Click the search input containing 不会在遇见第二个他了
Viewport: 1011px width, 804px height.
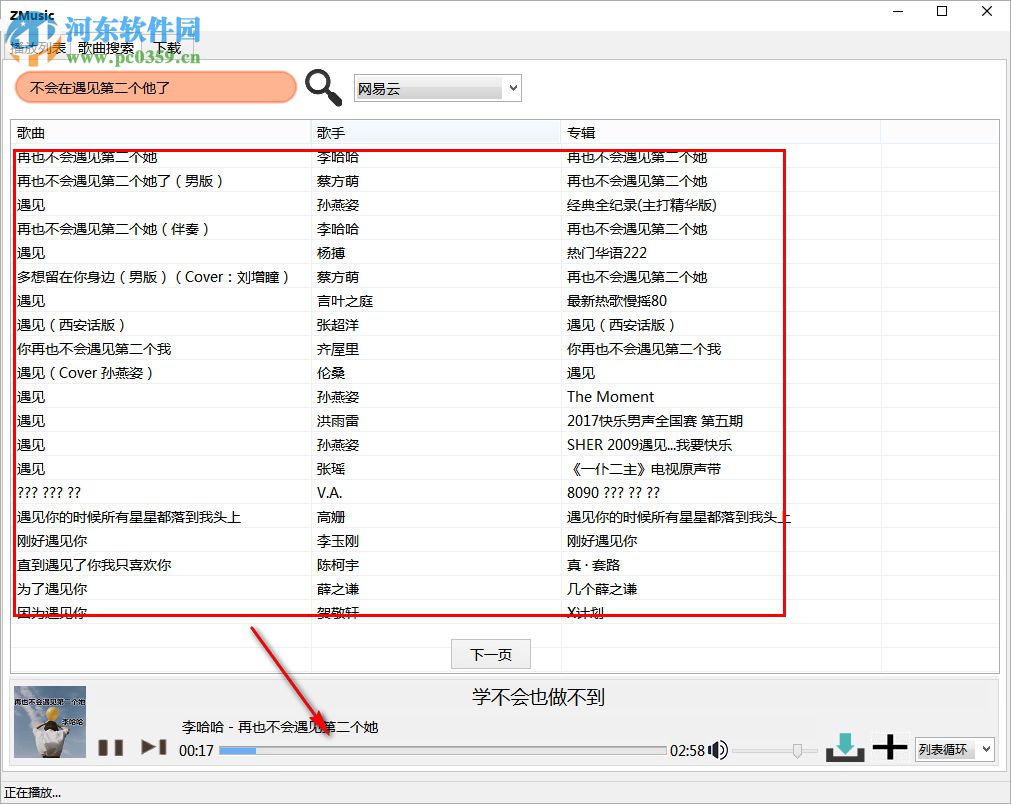click(x=155, y=88)
